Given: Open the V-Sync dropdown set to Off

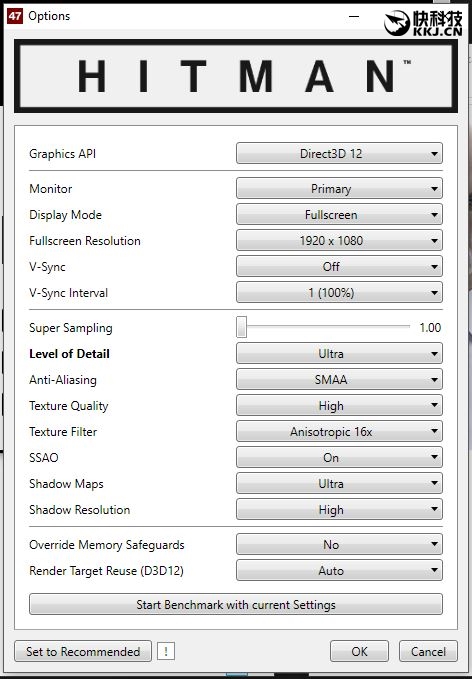Looking at the screenshot, I should (x=339, y=266).
